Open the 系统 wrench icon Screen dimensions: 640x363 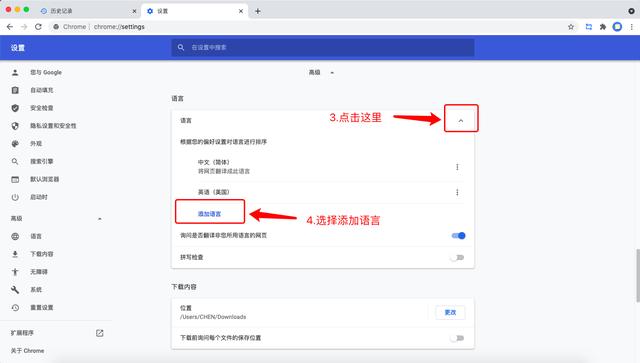[15, 290]
